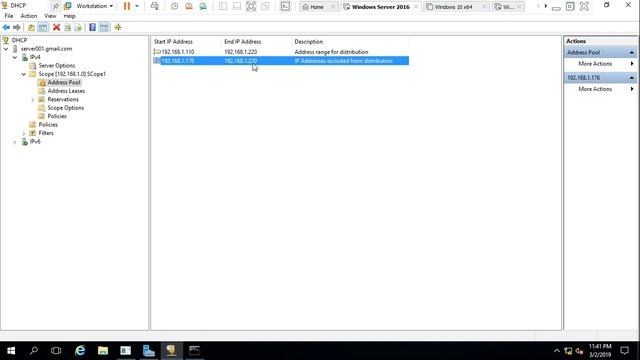
Task: Open the File menu
Action: tap(9, 16)
